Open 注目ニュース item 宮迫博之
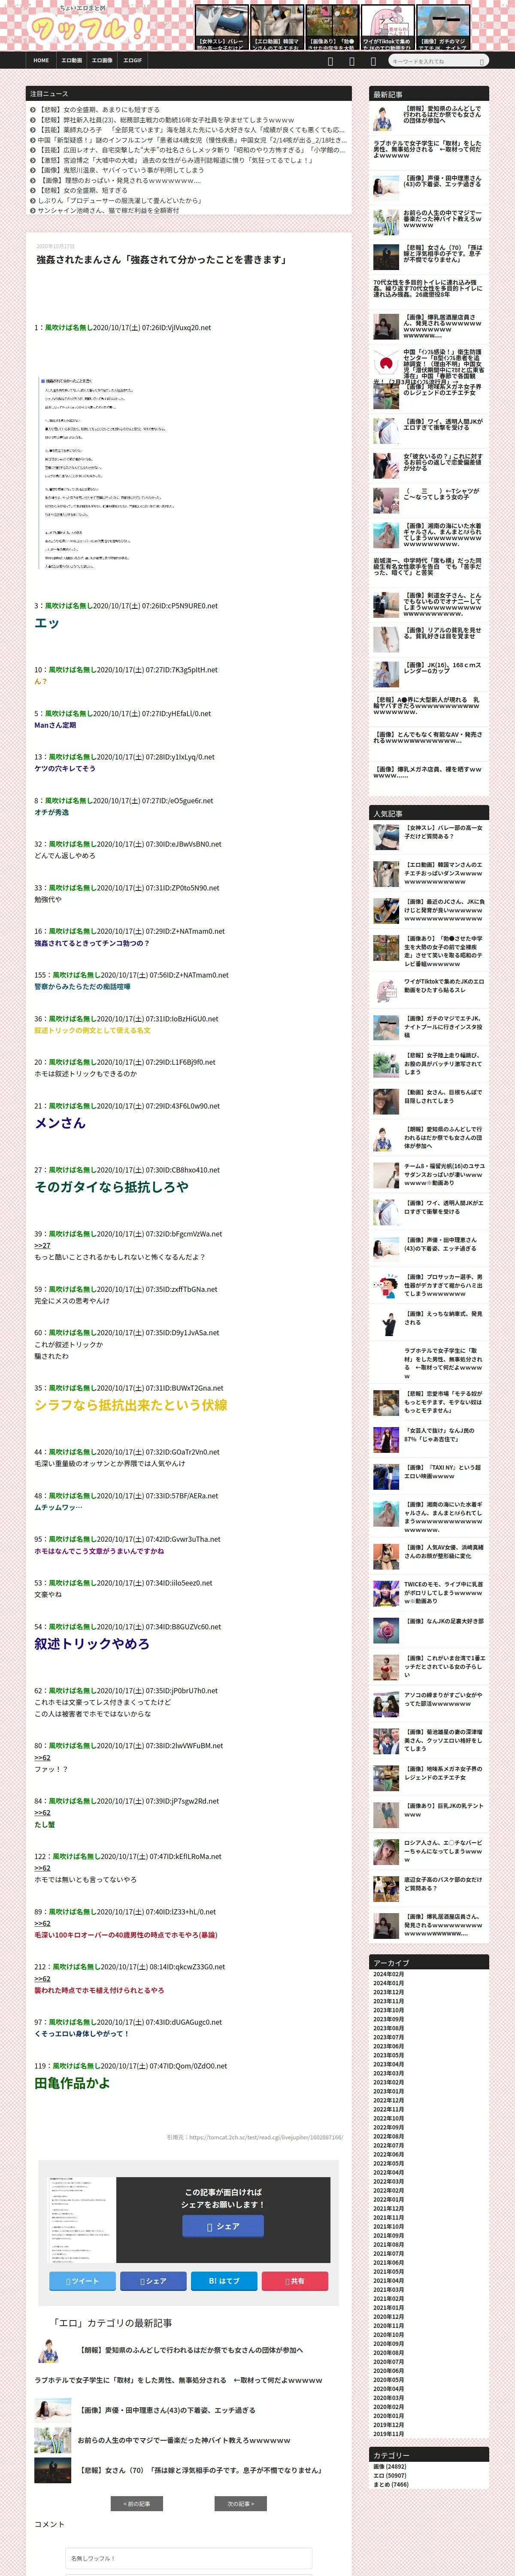 176,160
